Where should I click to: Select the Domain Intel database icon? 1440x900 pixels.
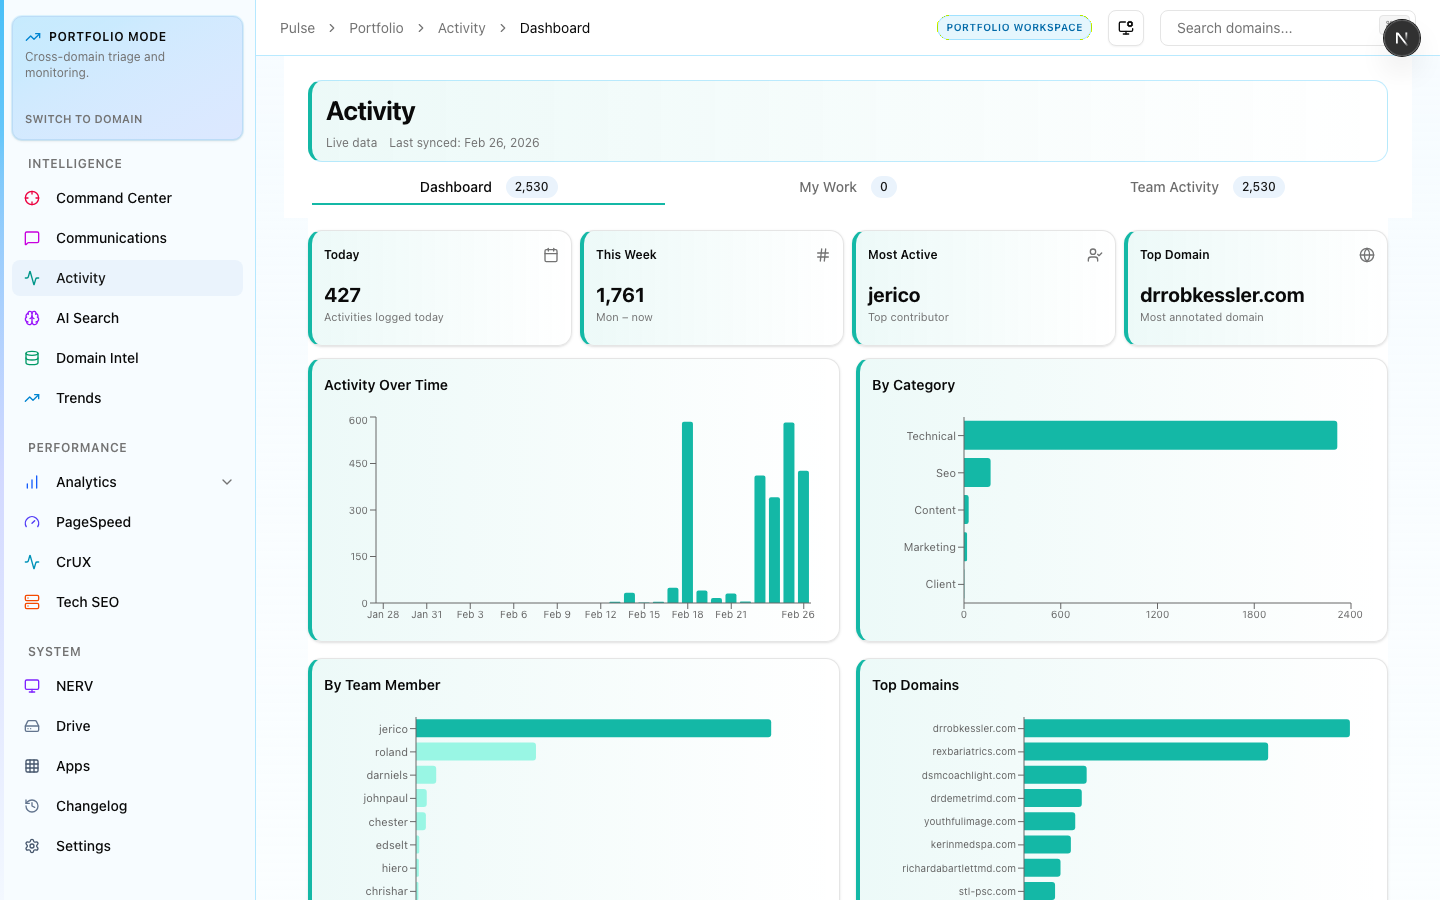(32, 358)
